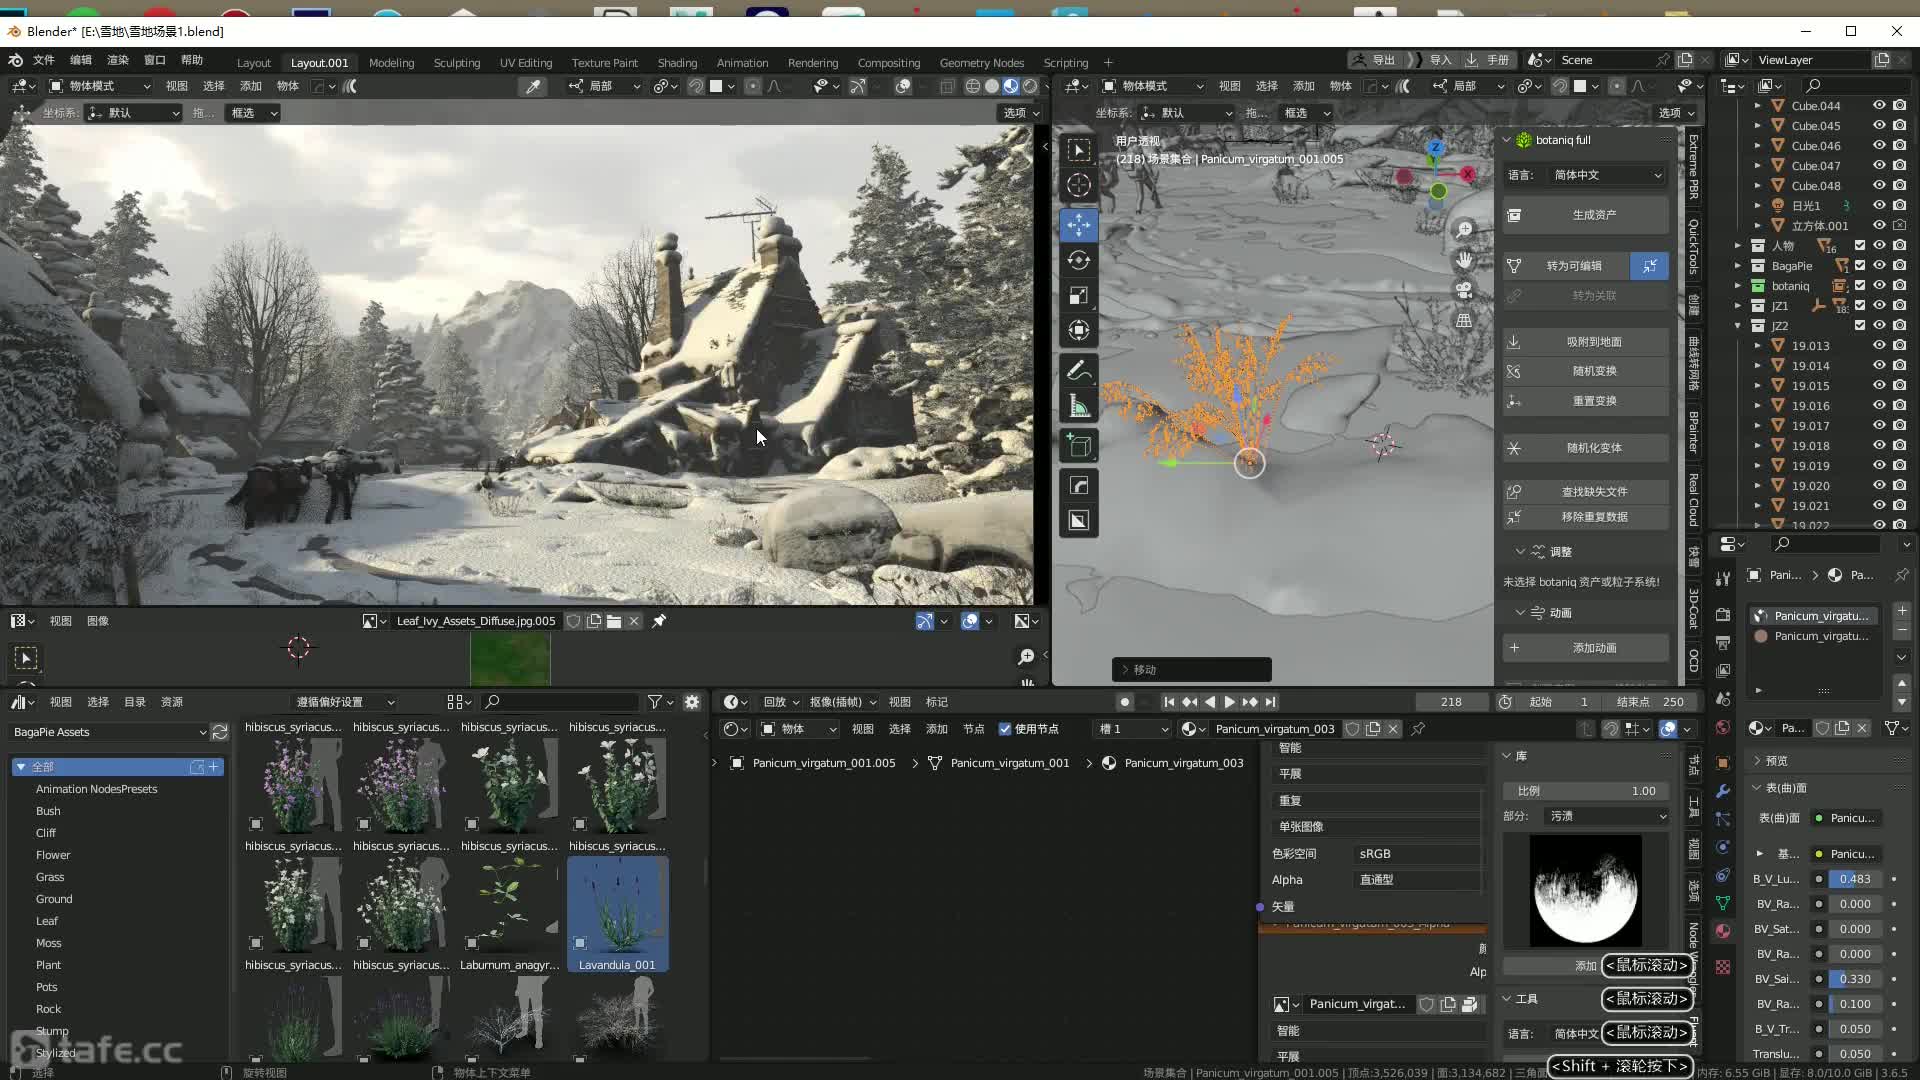
Task: Toggle the JZ2 collection exclude checkbox
Action: pos(1860,325)
